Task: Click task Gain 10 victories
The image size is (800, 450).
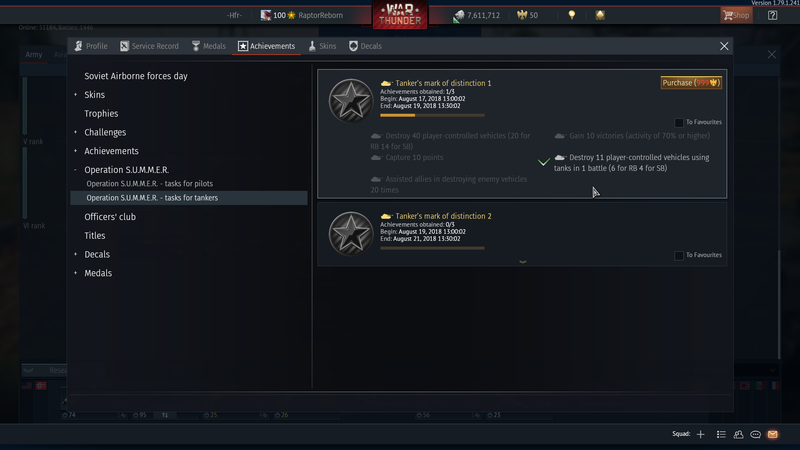Action: [632, 136]
